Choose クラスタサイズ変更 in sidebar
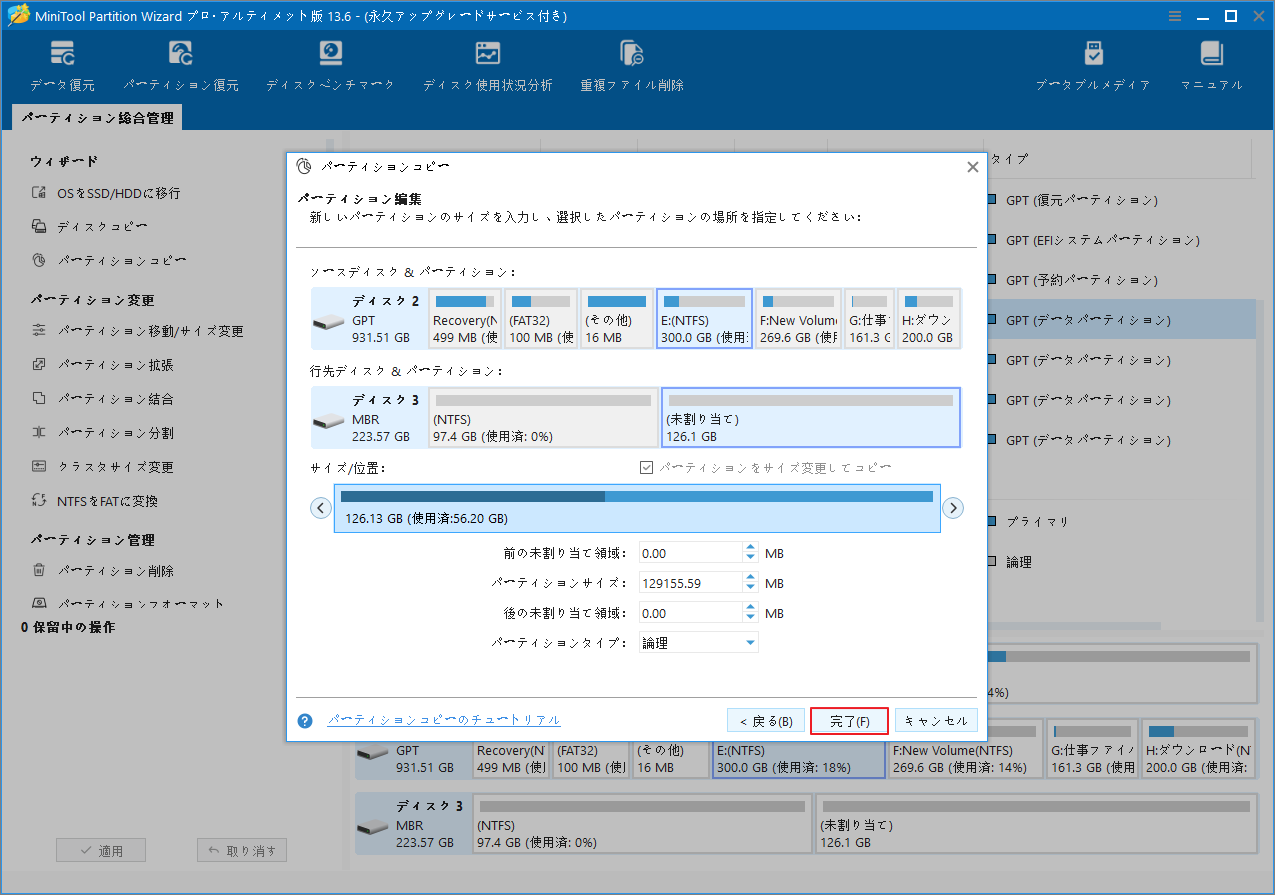1275x895 pixels. pos(103,467)
